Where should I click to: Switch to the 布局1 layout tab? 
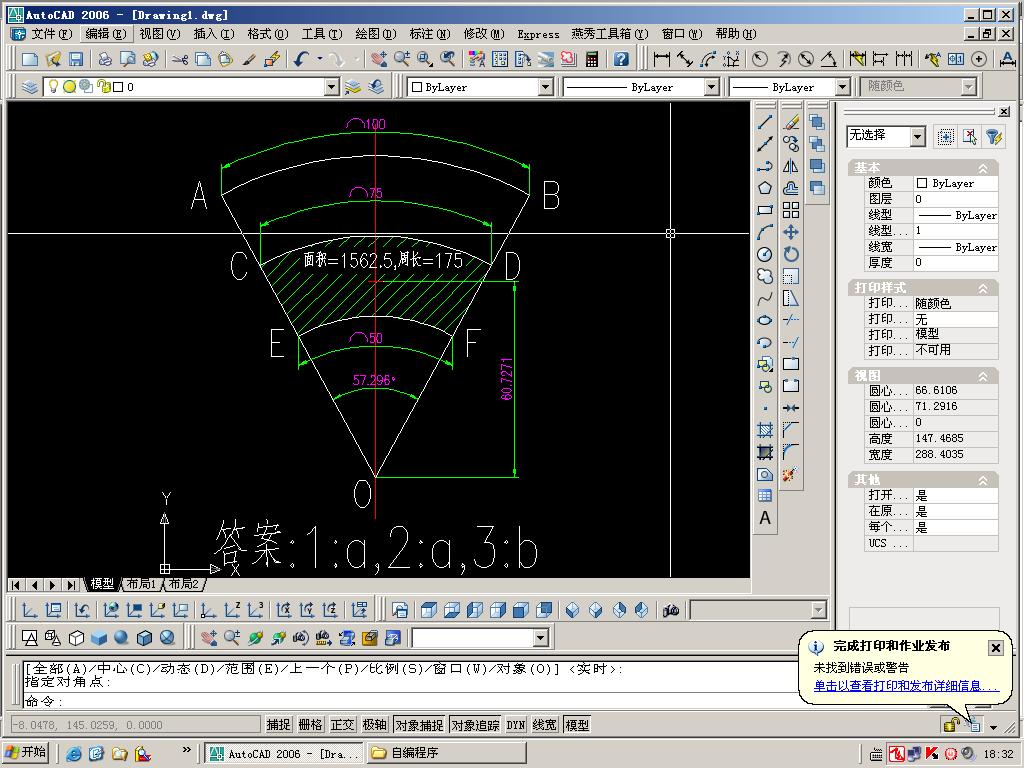click(x=141, y=584)
